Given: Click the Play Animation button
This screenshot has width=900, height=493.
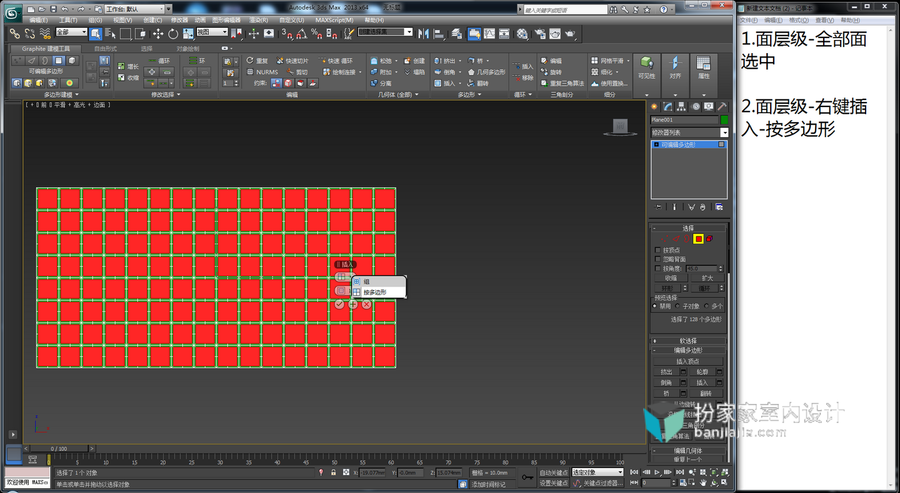Looking at the screenshot, I should tap(657, 472).
